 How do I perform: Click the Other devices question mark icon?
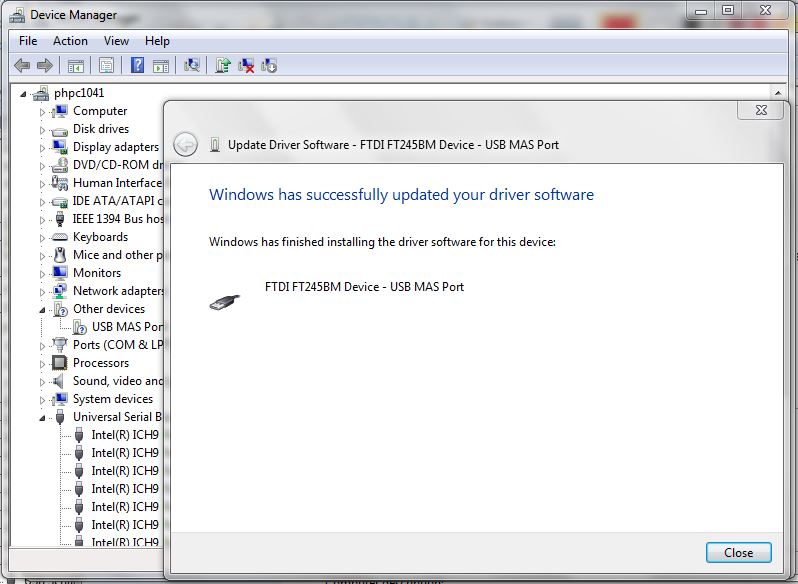(x=60, y=309)
